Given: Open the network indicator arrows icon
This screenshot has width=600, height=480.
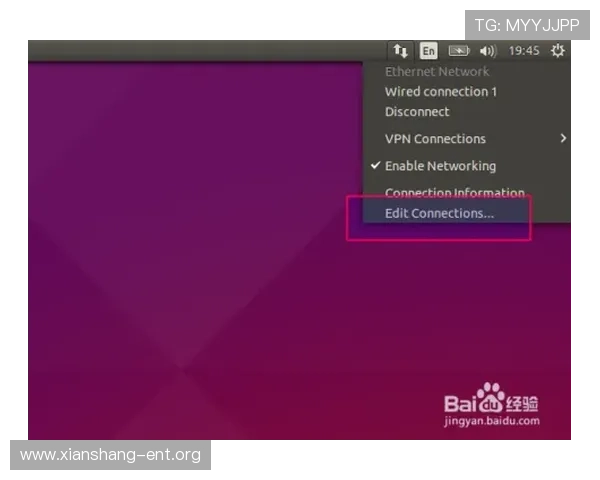Looking at the screenshot, I should pyautogui.click(x=400, y=51).
